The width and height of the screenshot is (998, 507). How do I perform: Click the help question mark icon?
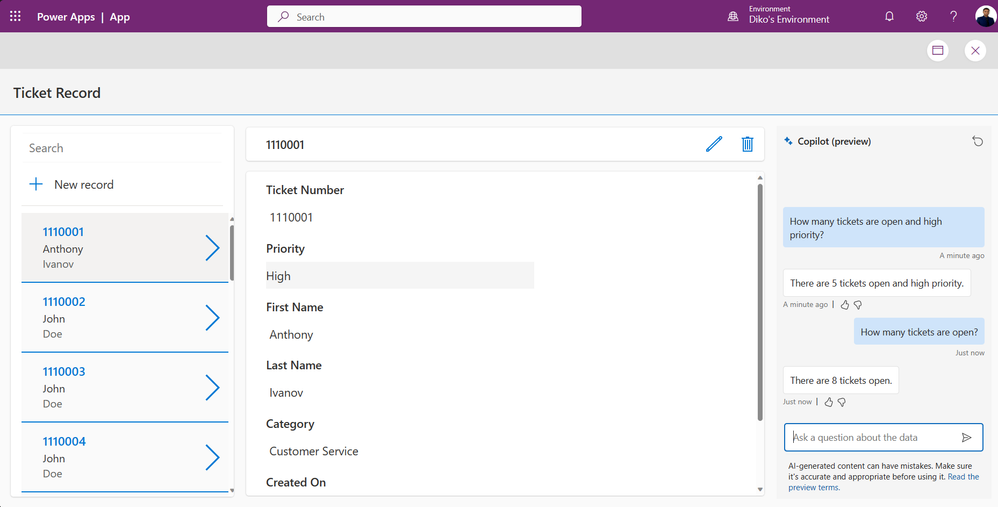coord(953,17)
